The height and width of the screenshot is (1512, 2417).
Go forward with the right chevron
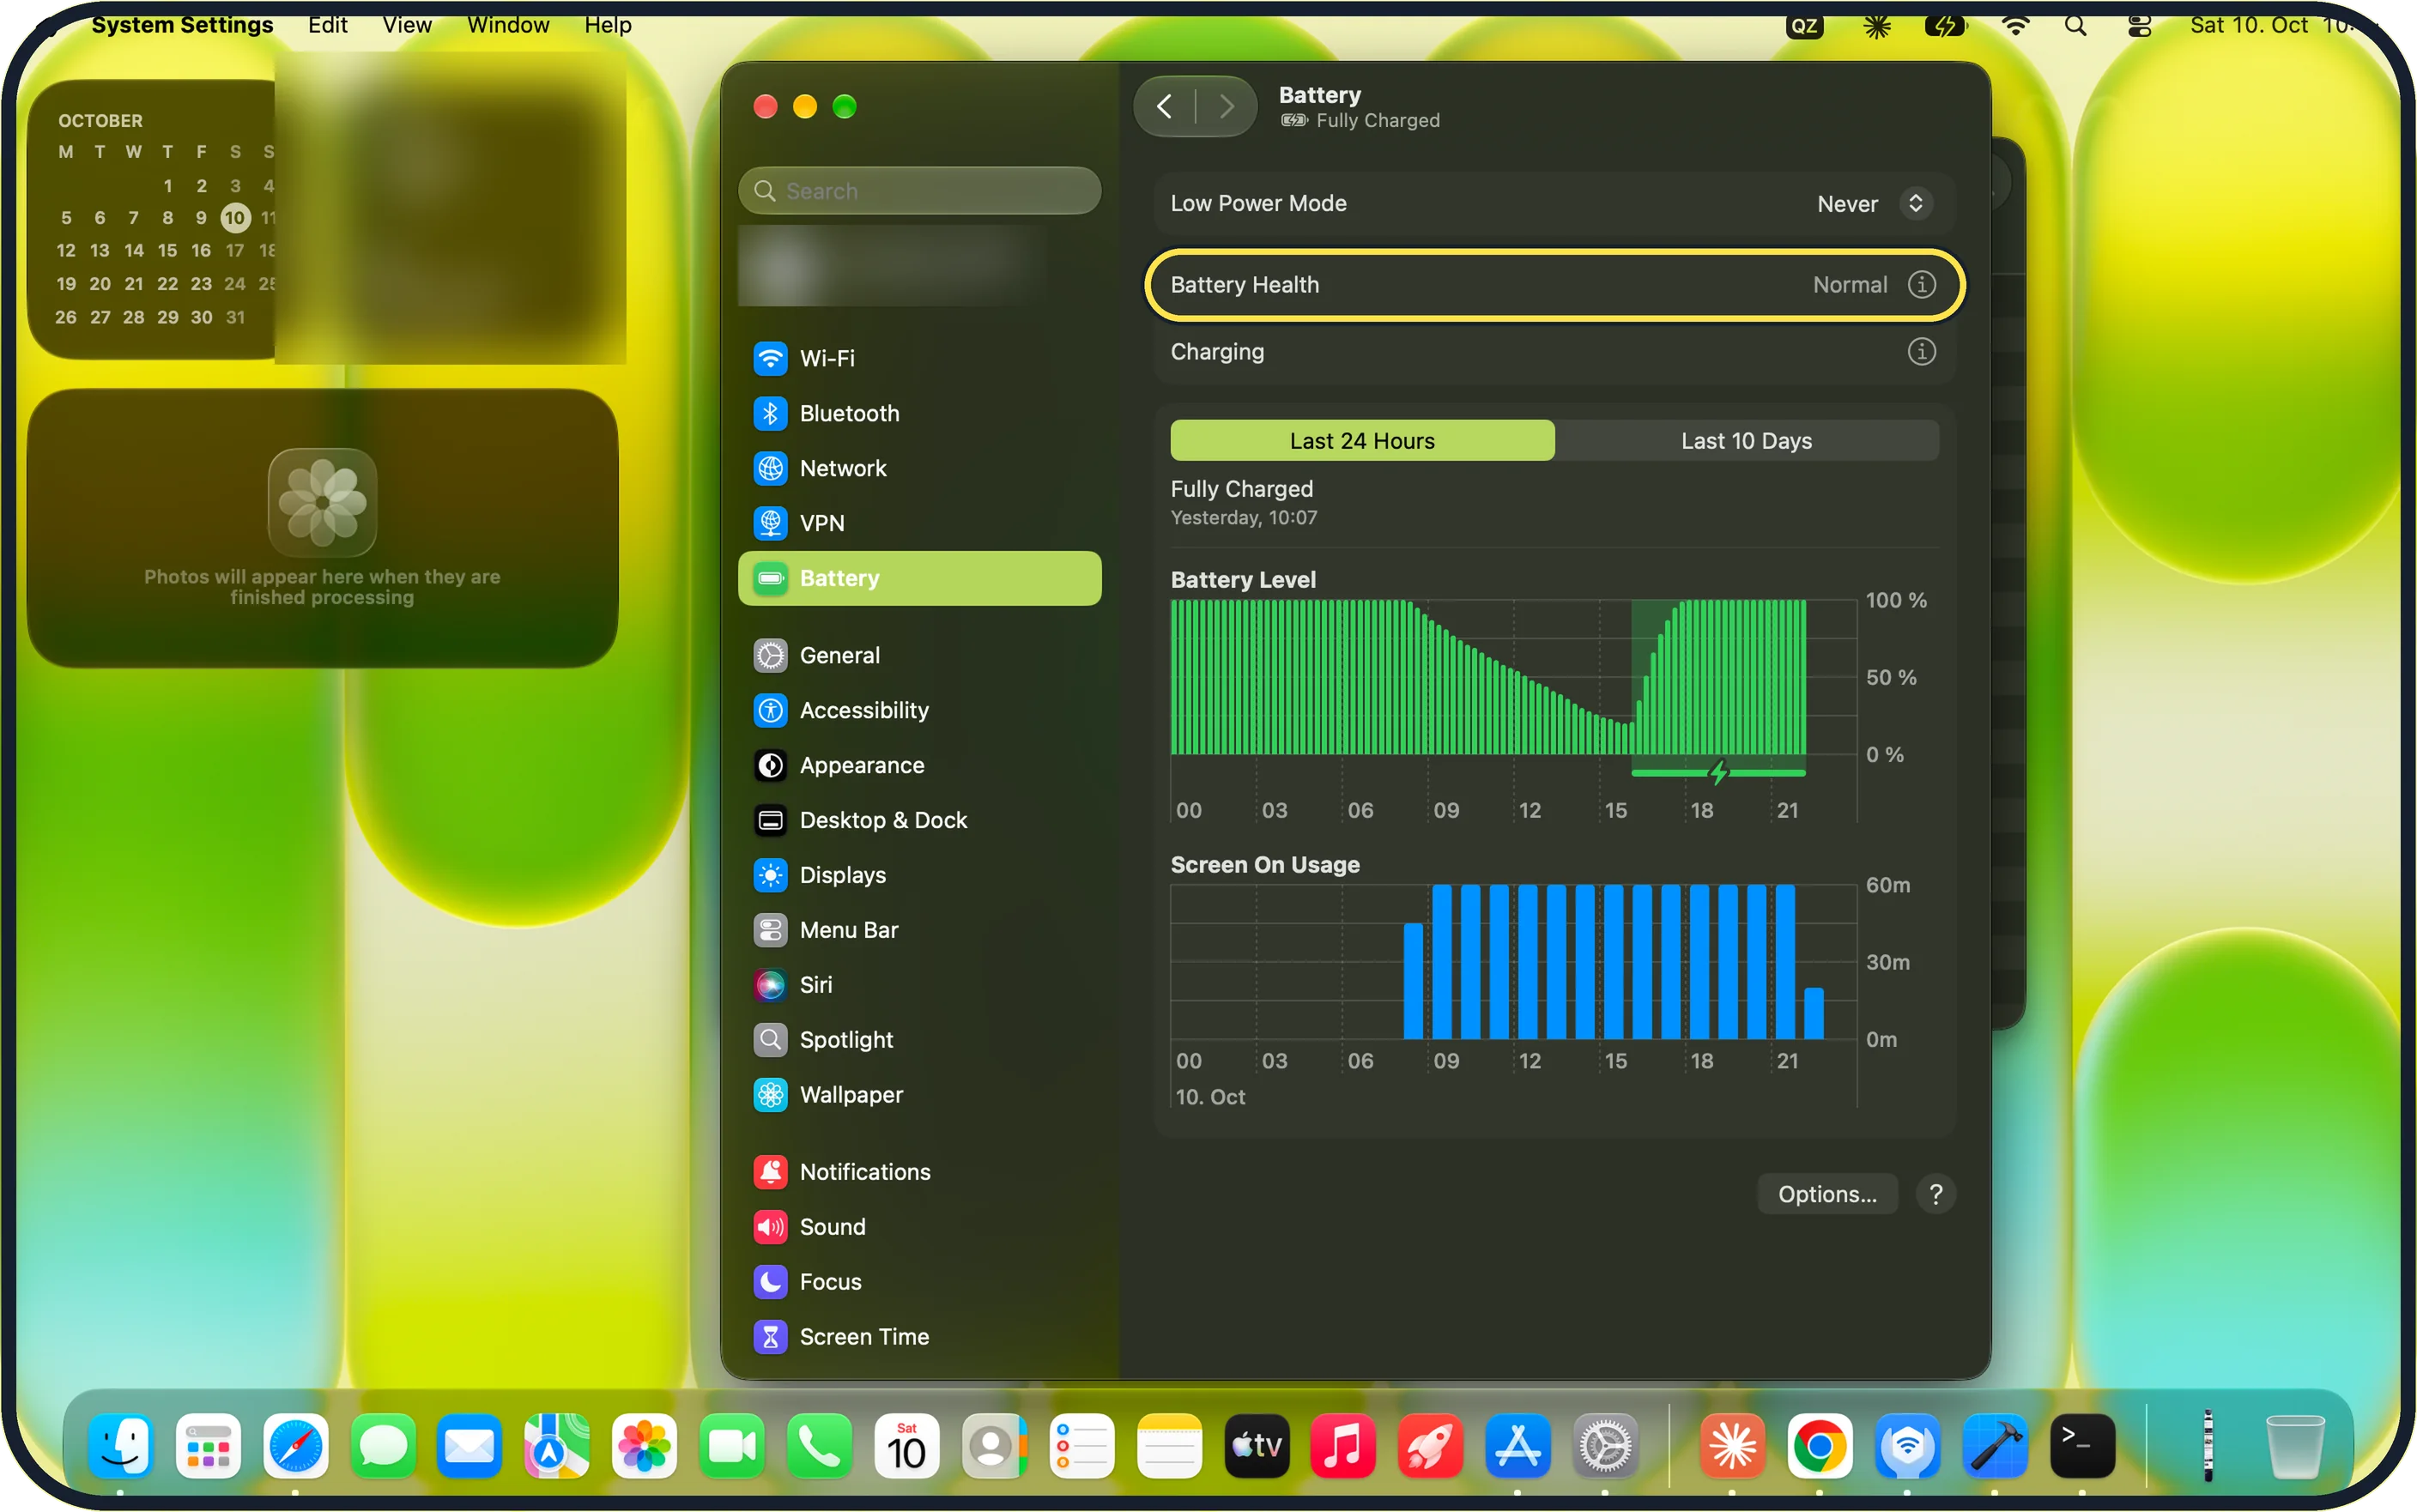tap(1226, 107)
